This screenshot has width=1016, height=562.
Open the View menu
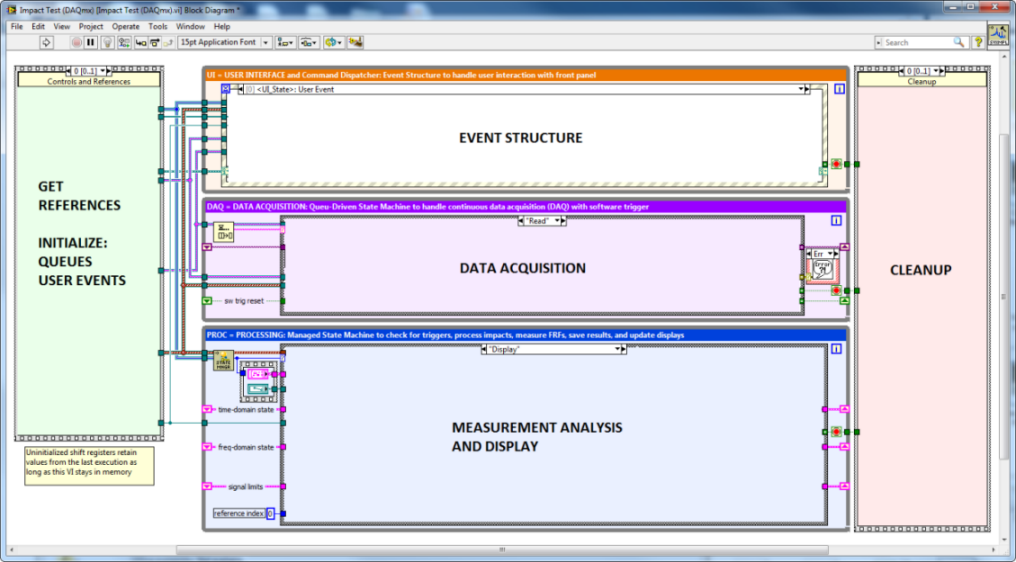point(62,27)
